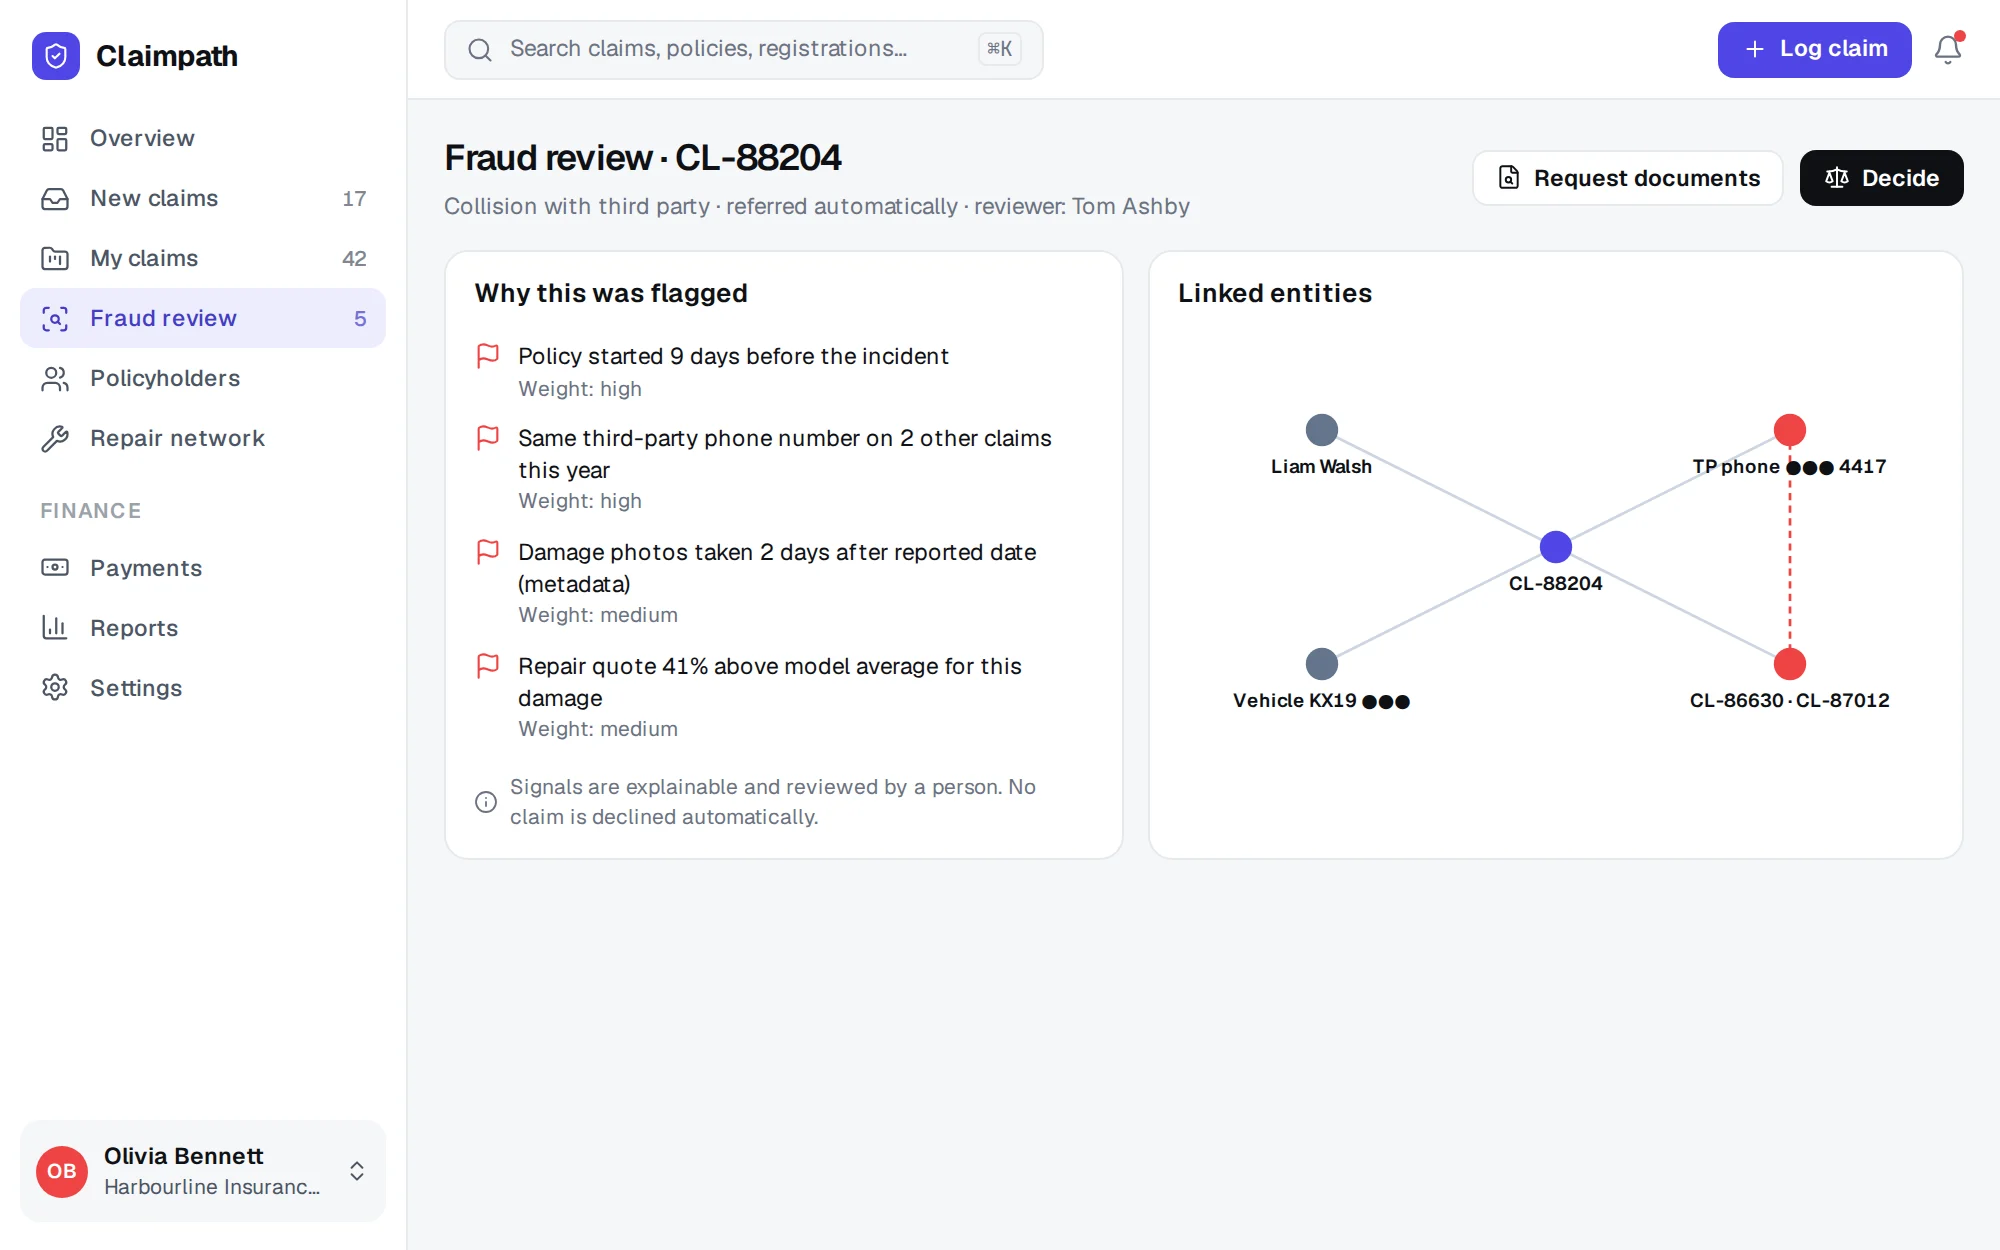
Task: Click the Decide button
Action: pyautogui.click(x=1881, y=178)
